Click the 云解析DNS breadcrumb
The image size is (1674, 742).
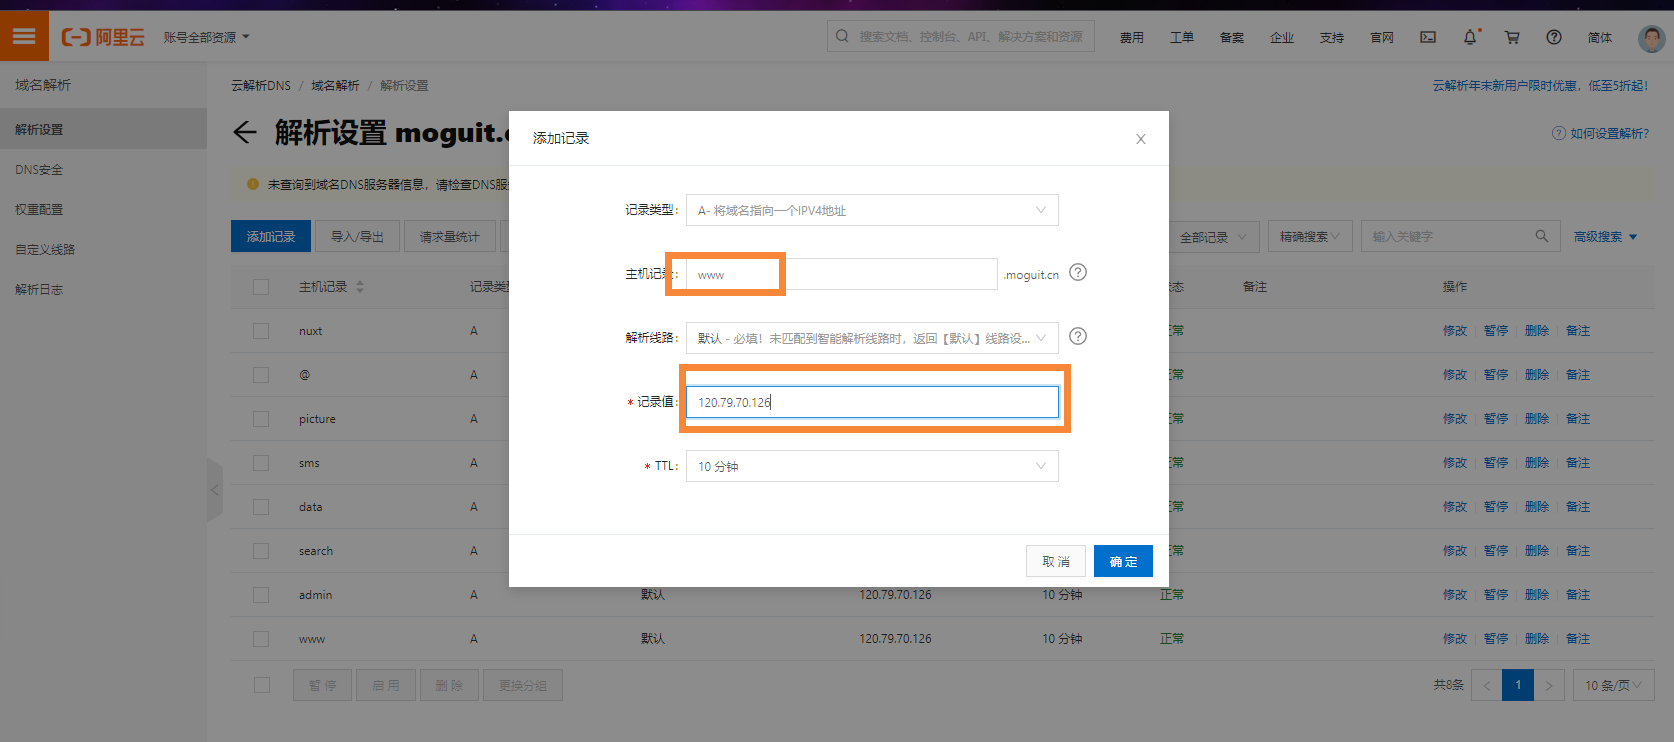pos(261,86)
